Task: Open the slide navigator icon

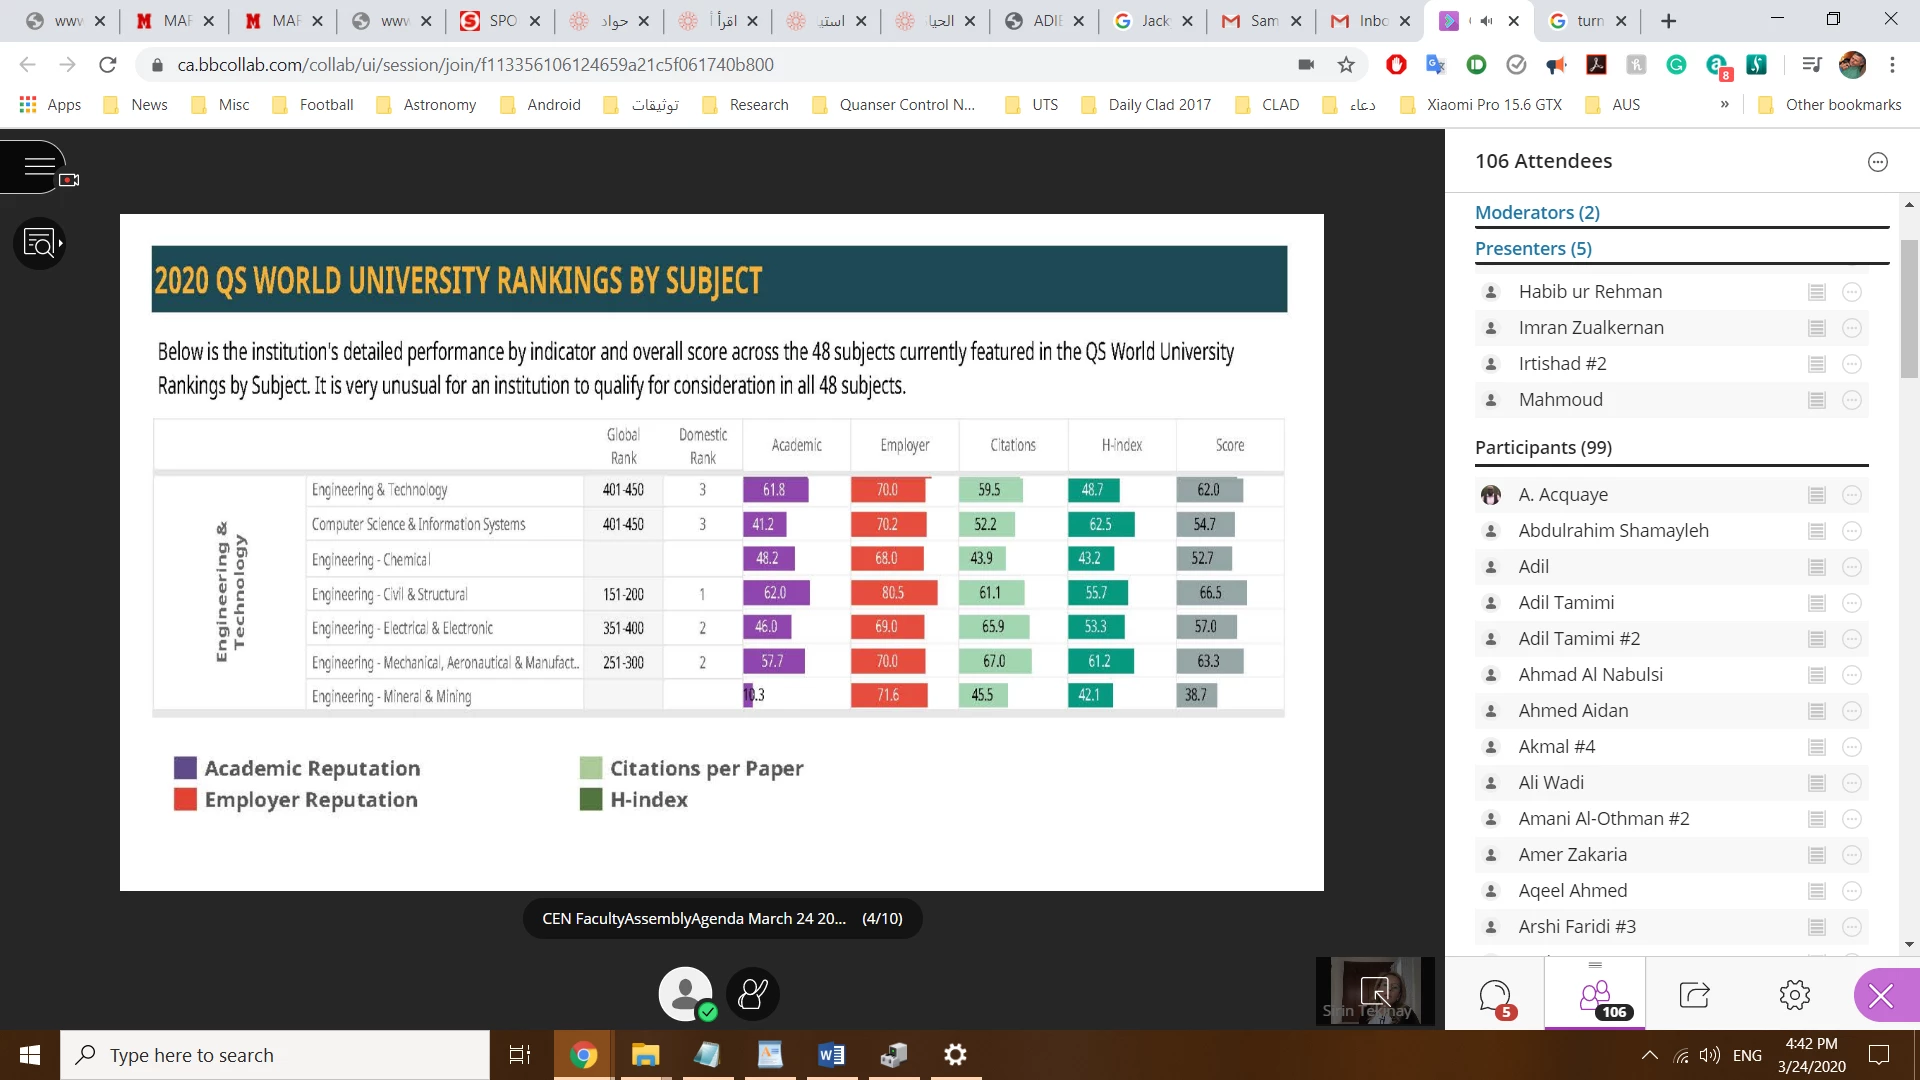Action: point(40,243)
